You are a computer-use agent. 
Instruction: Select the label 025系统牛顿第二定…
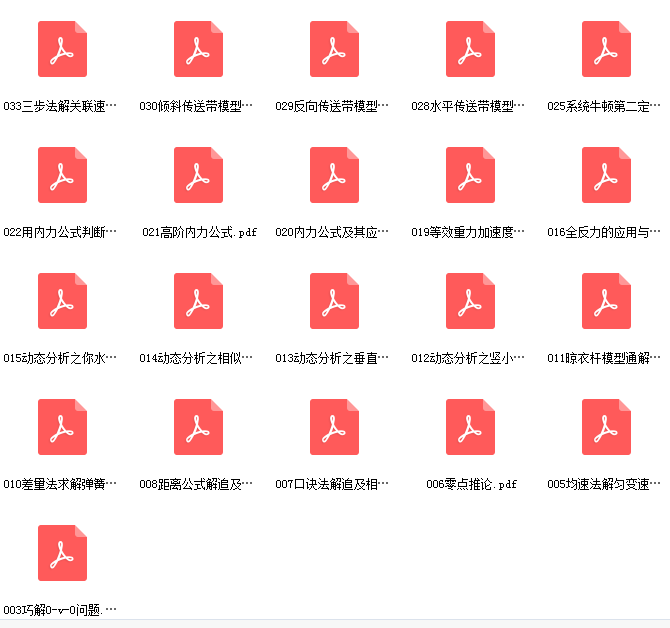tap(604, 106)
